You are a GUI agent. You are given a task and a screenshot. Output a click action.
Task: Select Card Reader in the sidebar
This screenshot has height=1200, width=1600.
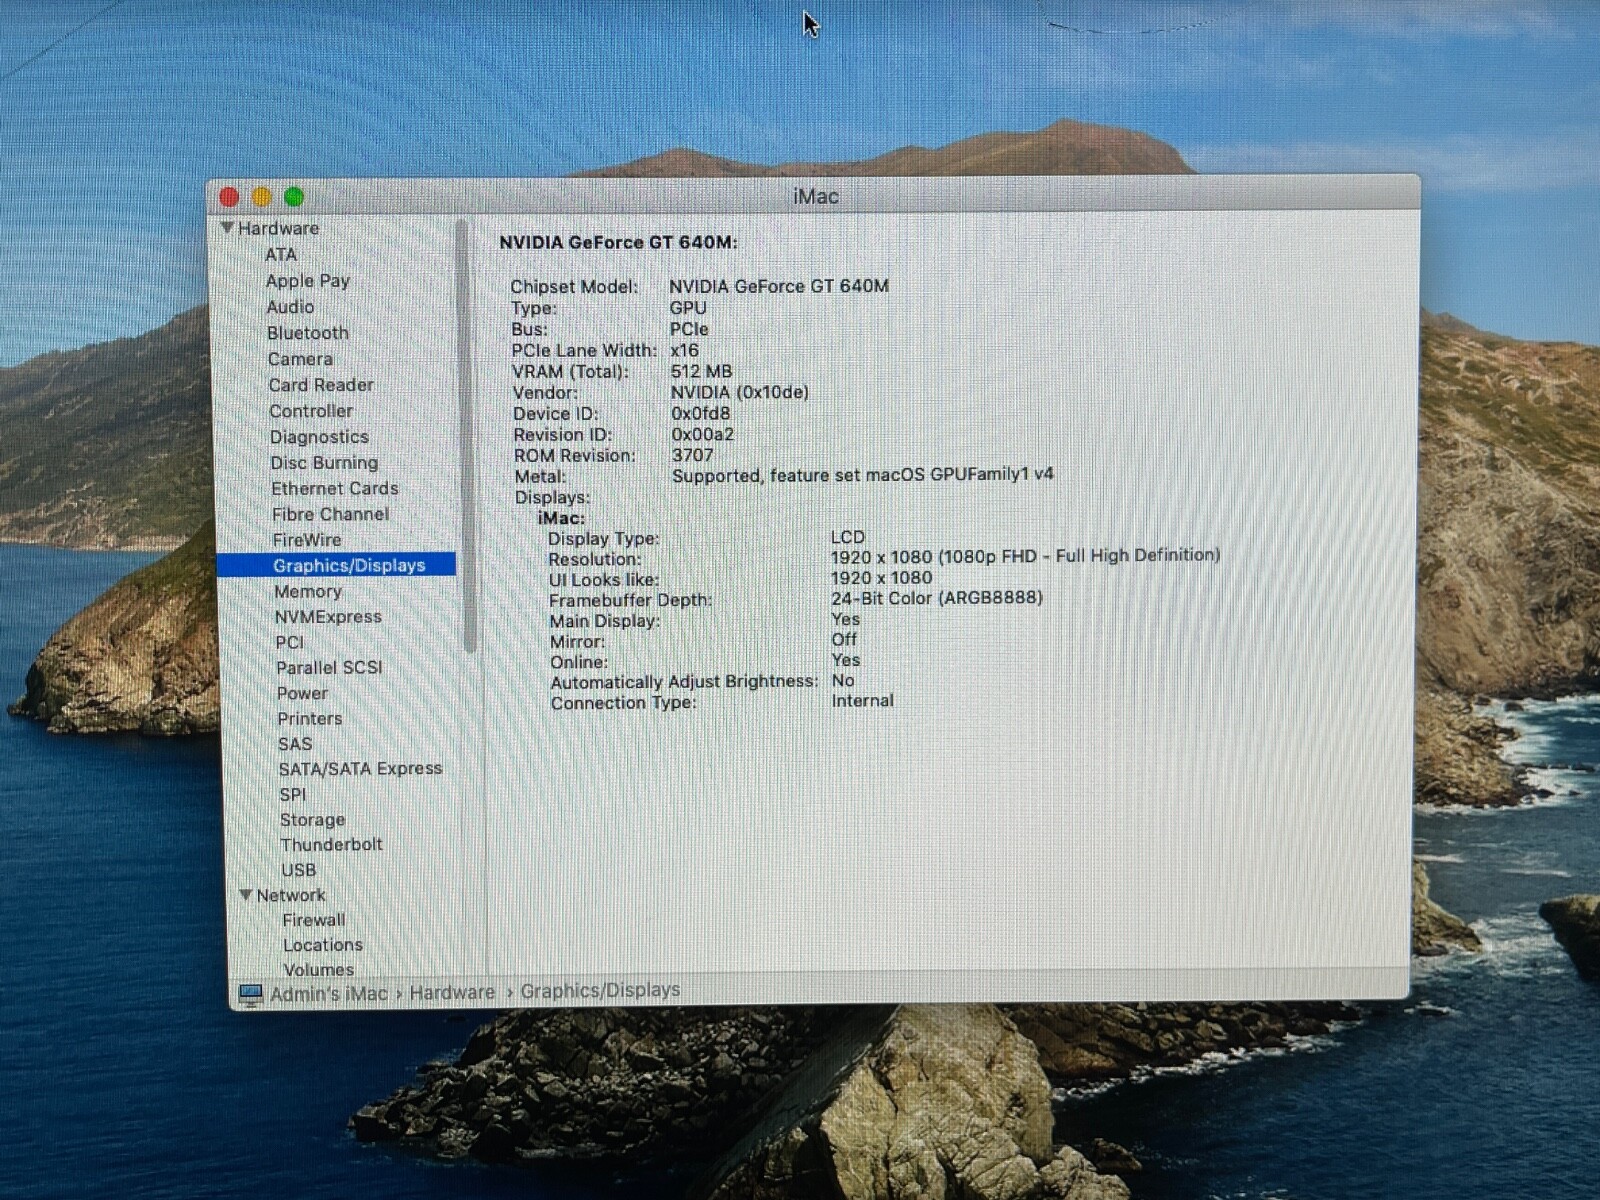pos(321,385)
